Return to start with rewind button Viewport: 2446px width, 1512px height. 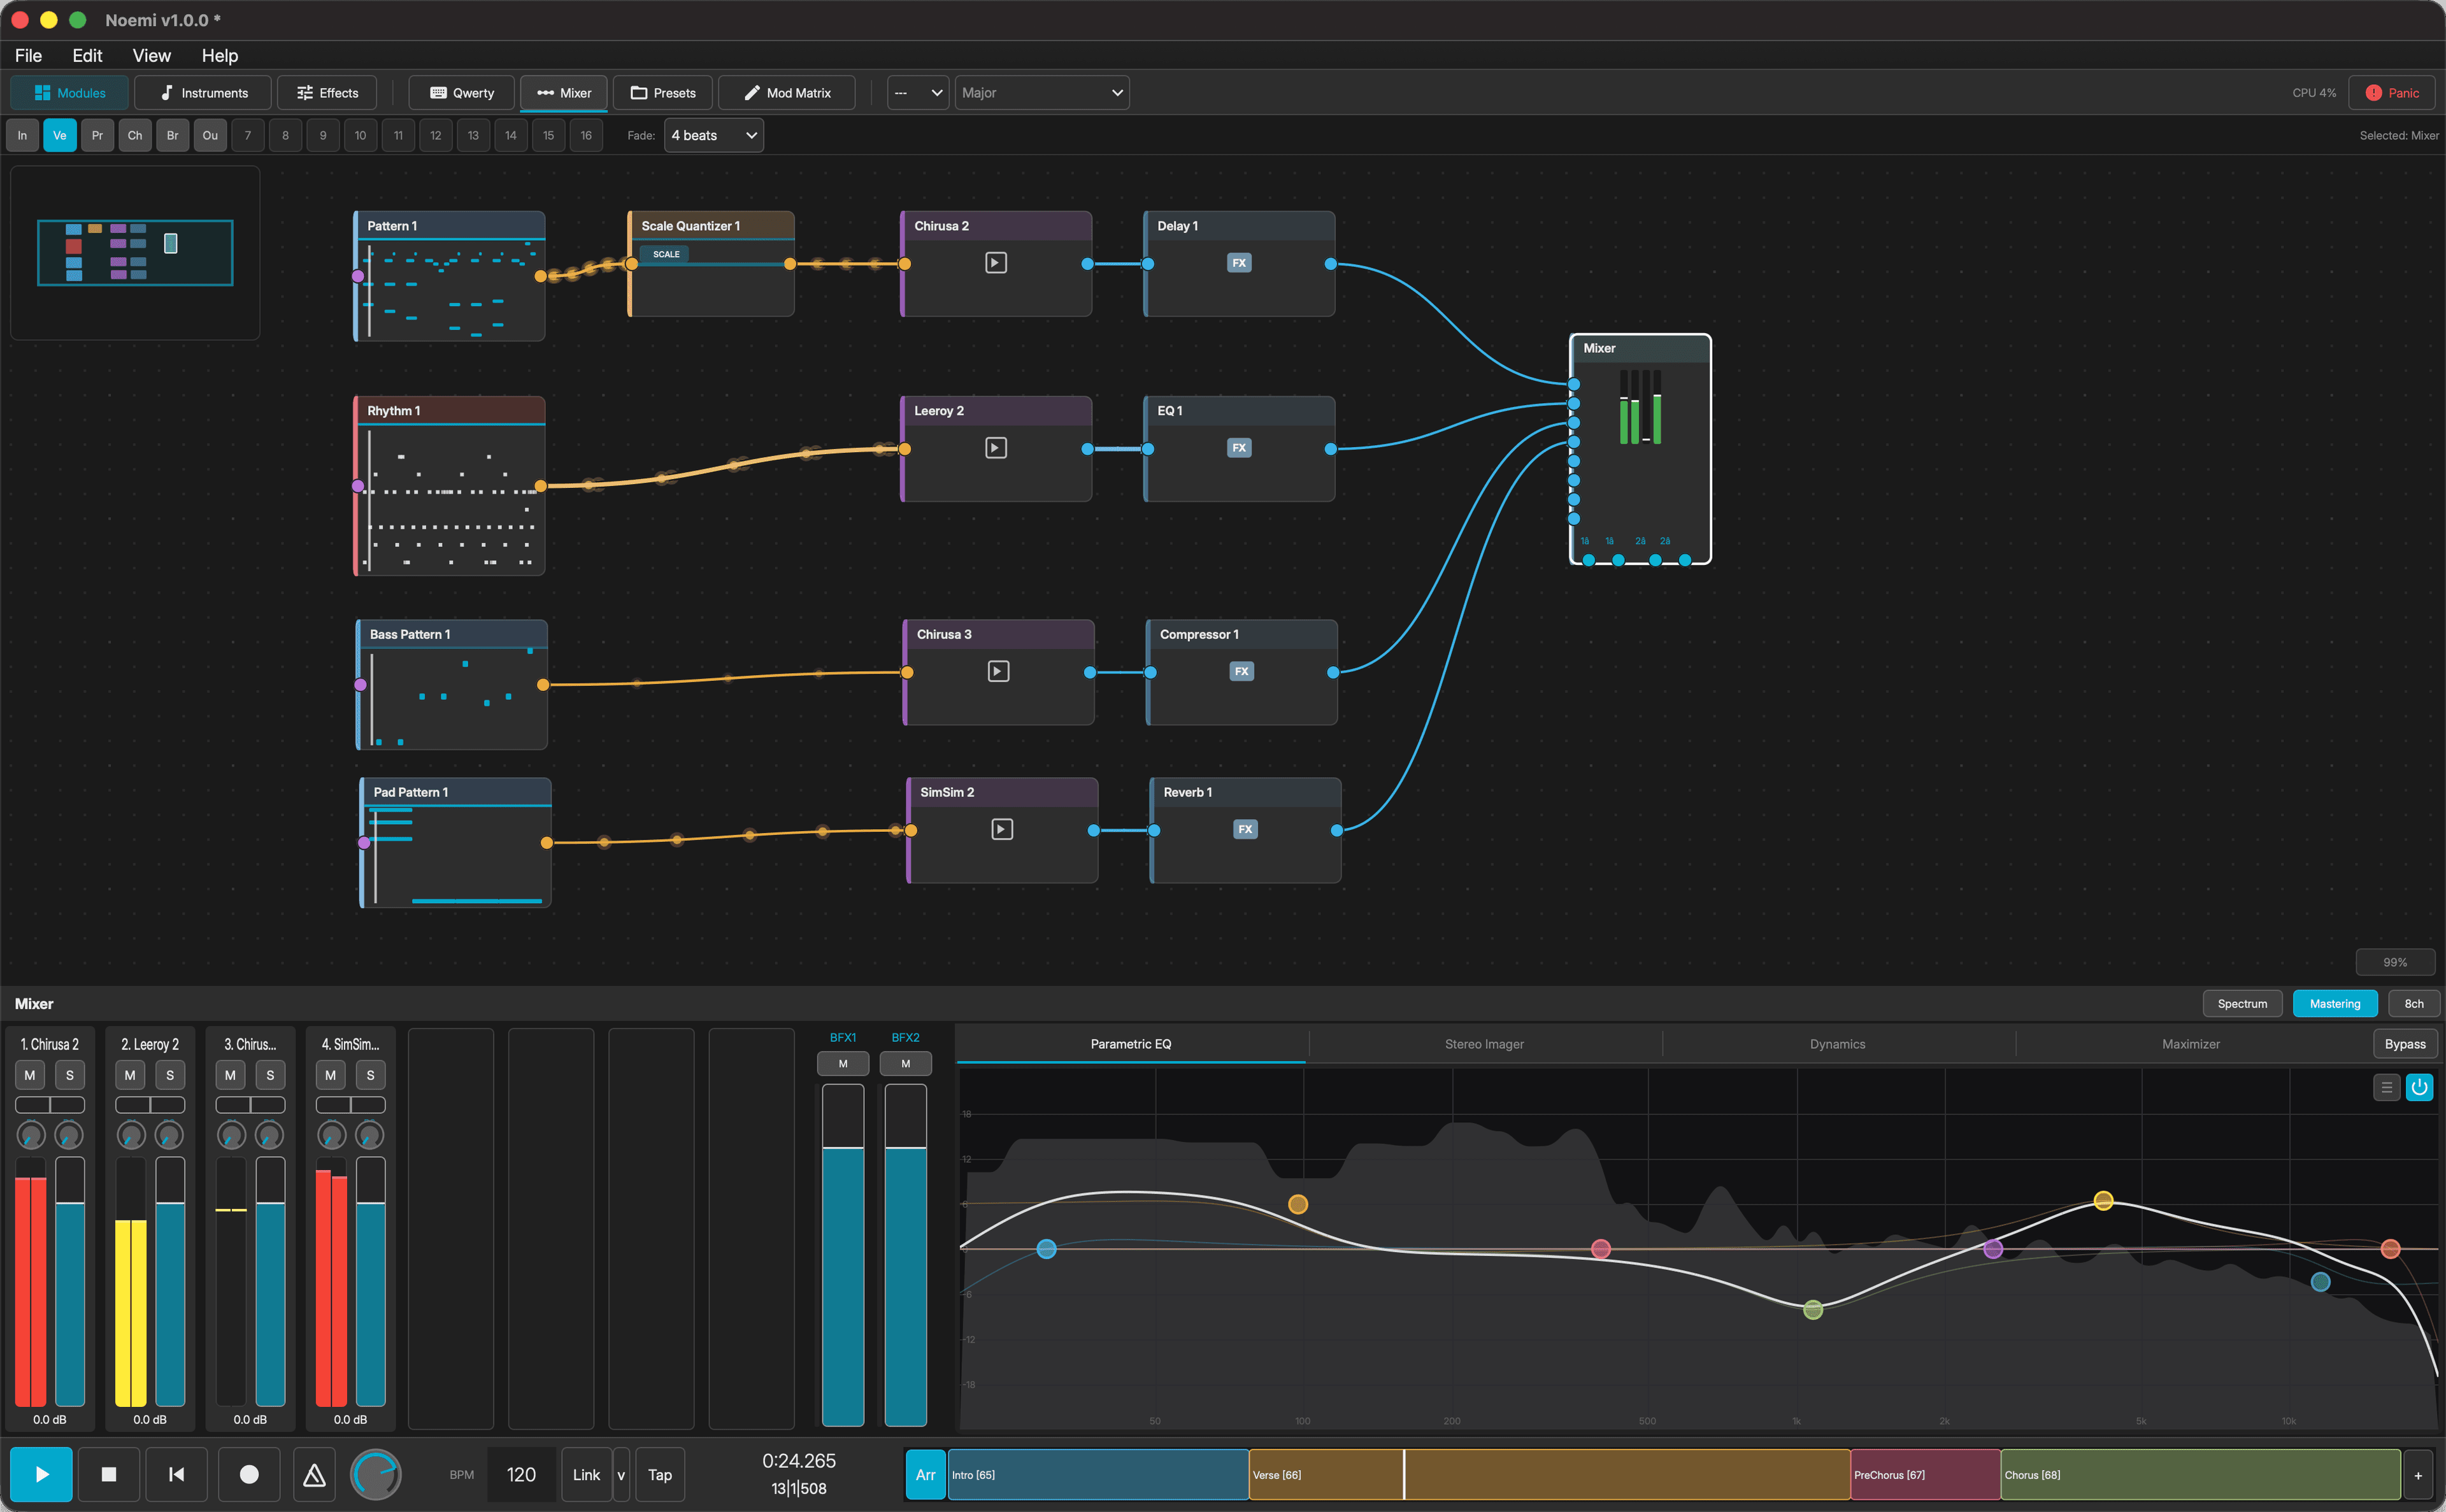(177, 1473)
